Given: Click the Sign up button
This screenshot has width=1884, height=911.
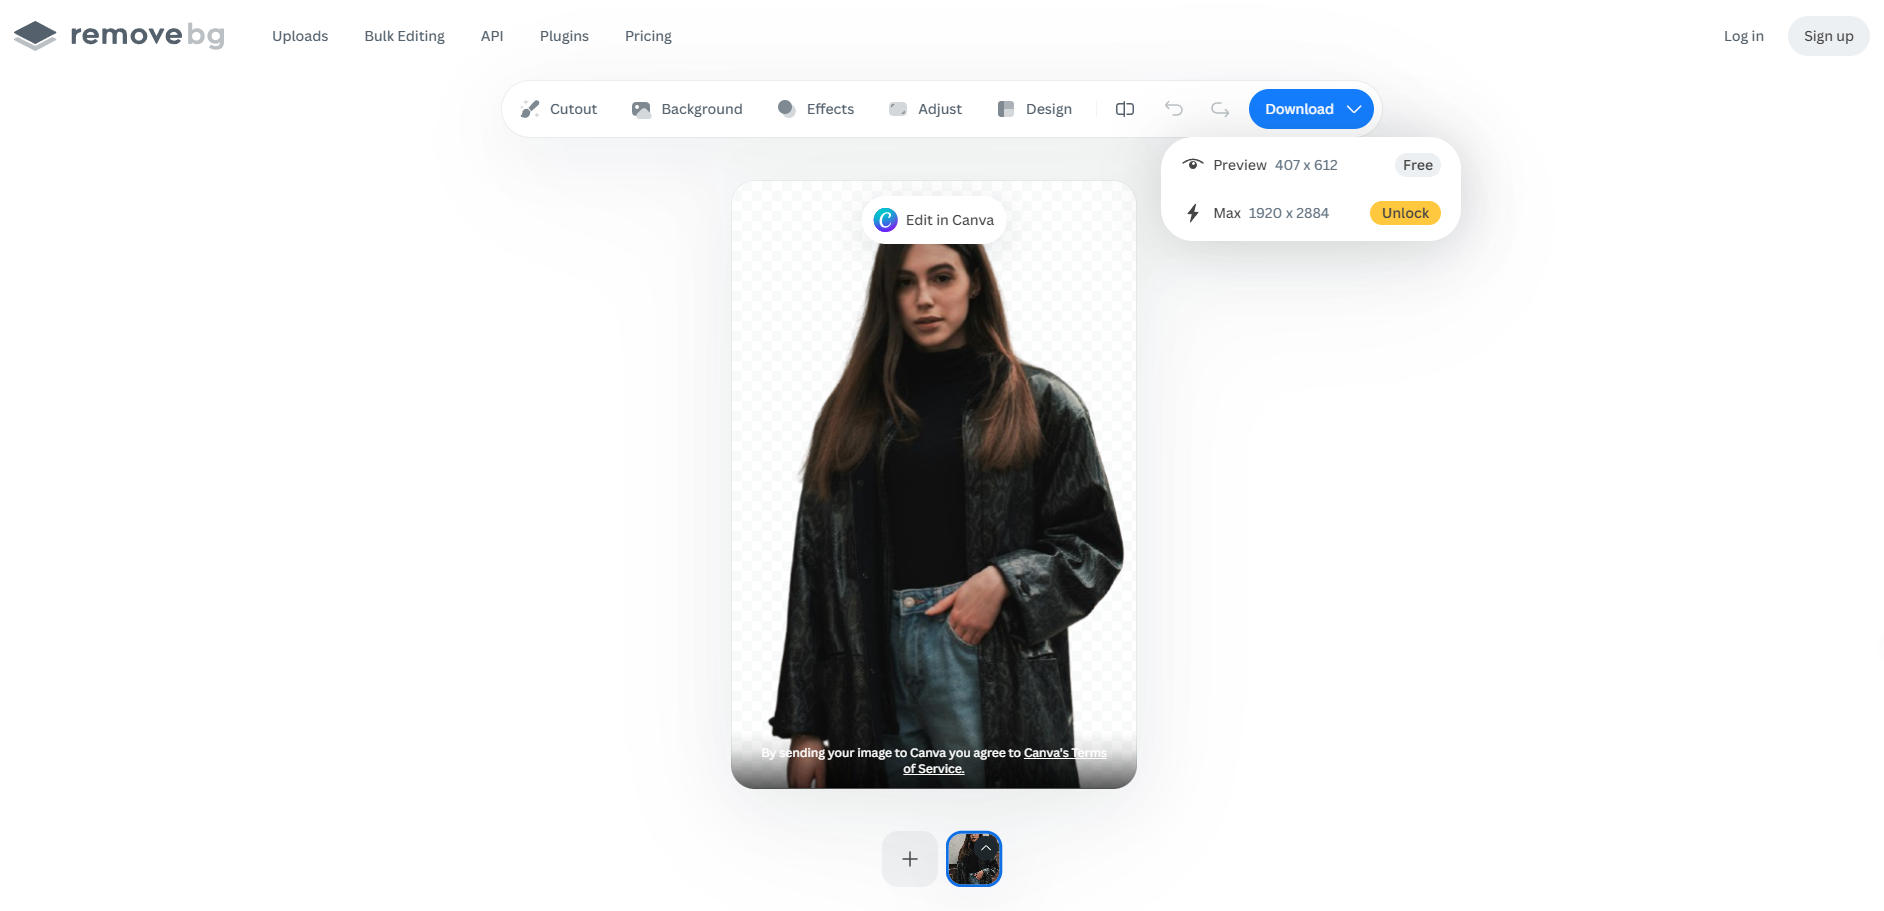Looking at the screenshot, I should pos(1828,36).
